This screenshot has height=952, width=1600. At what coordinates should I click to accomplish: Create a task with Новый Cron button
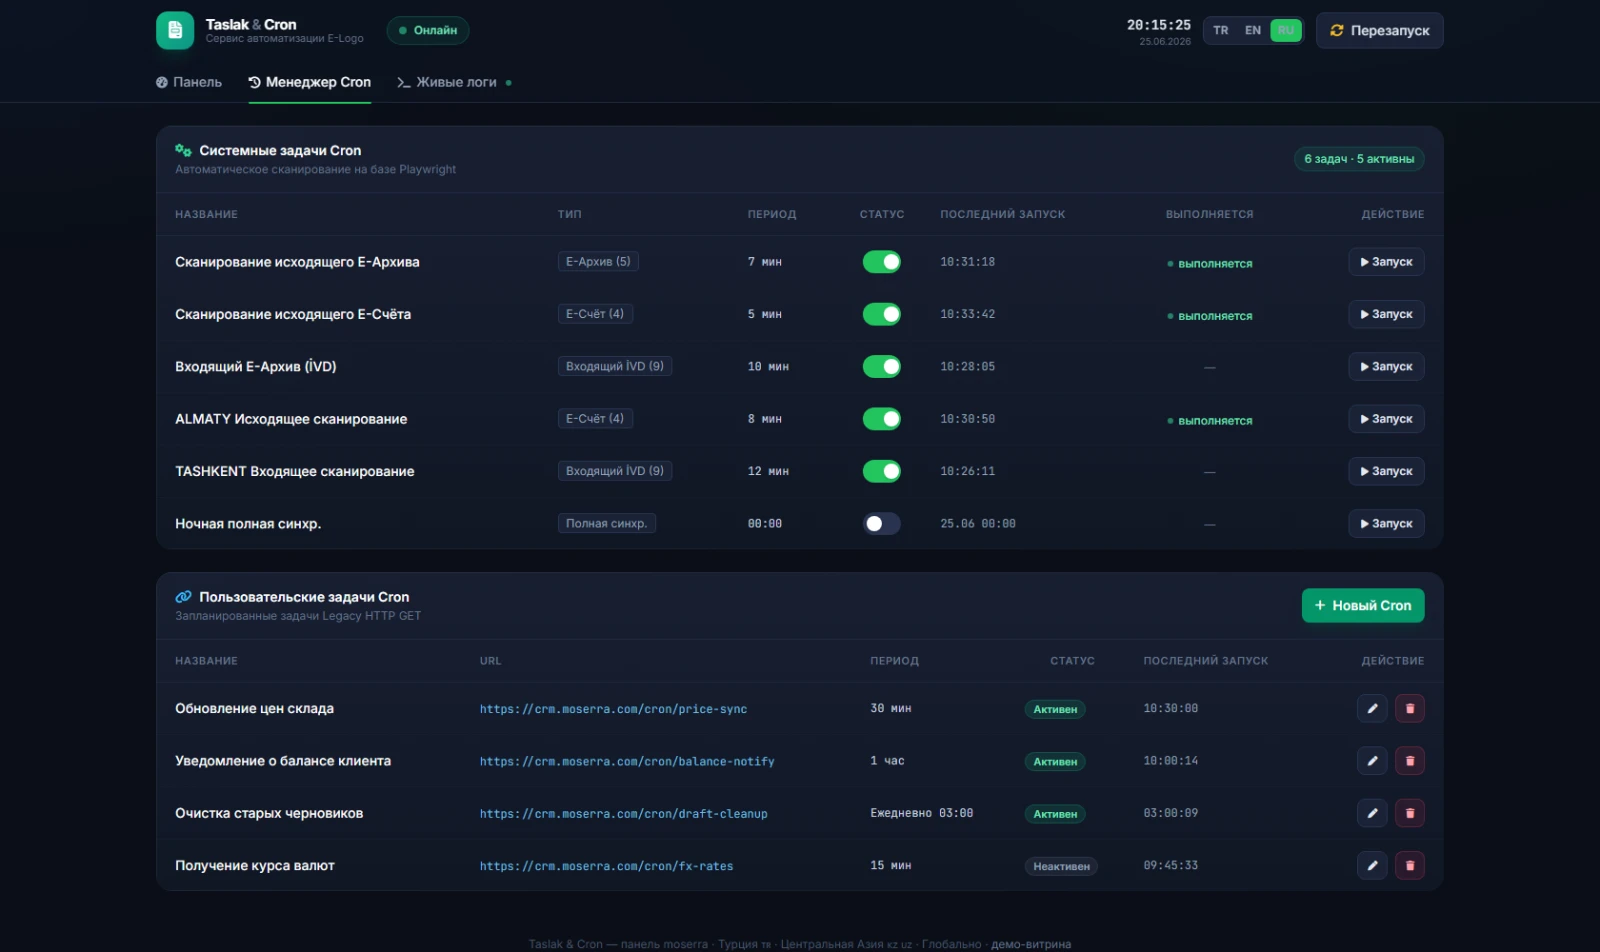click(x=1363, y=605)
